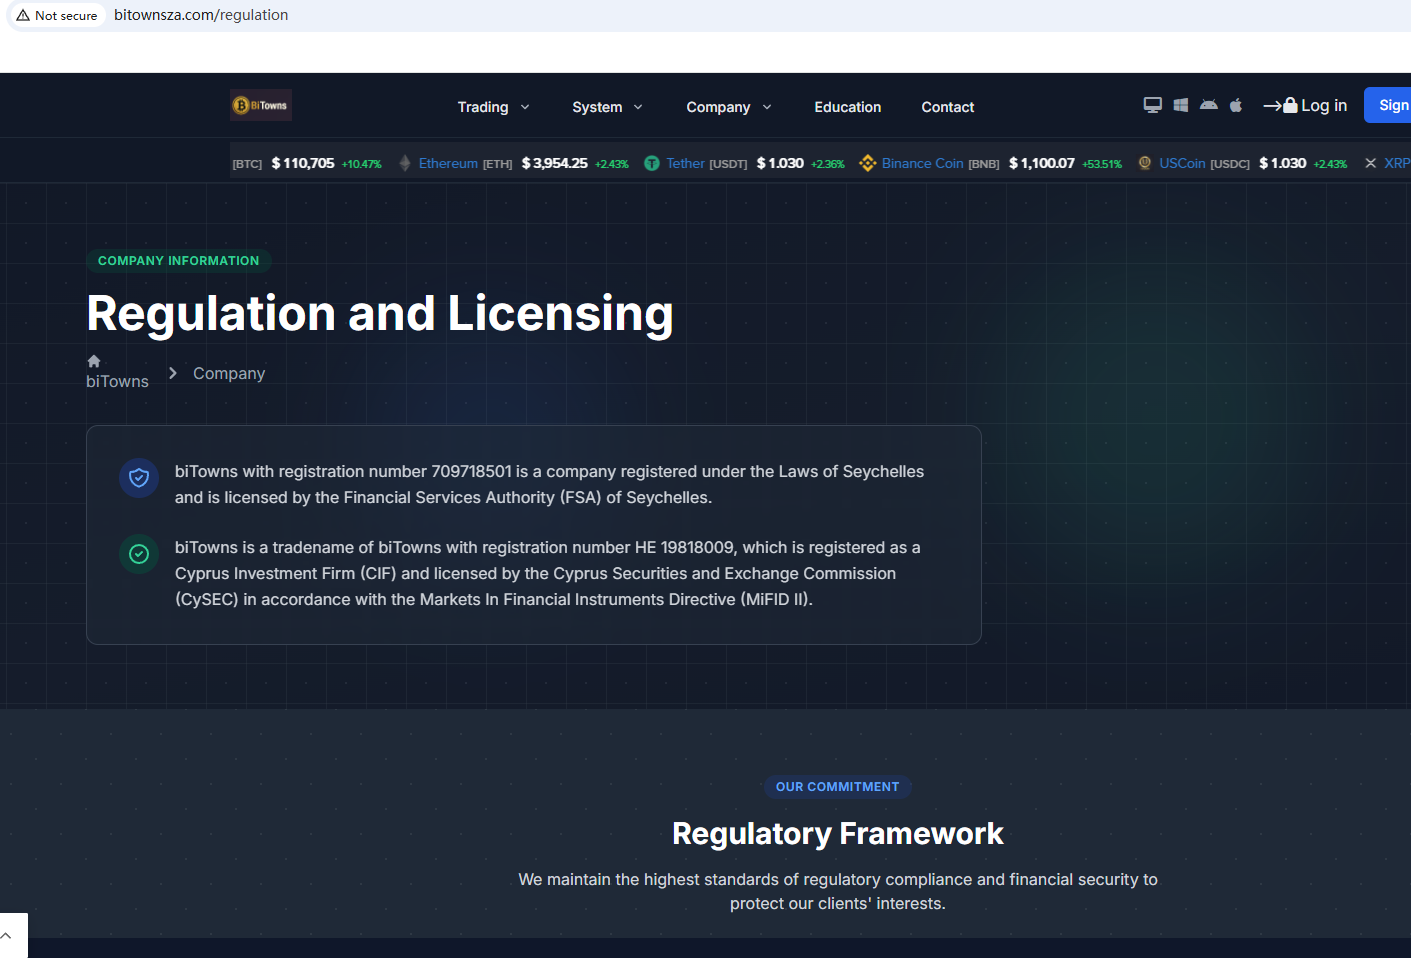Click the browser address bar URL
This screenshot has width=1411, height=958.
(x=201, y=15)
